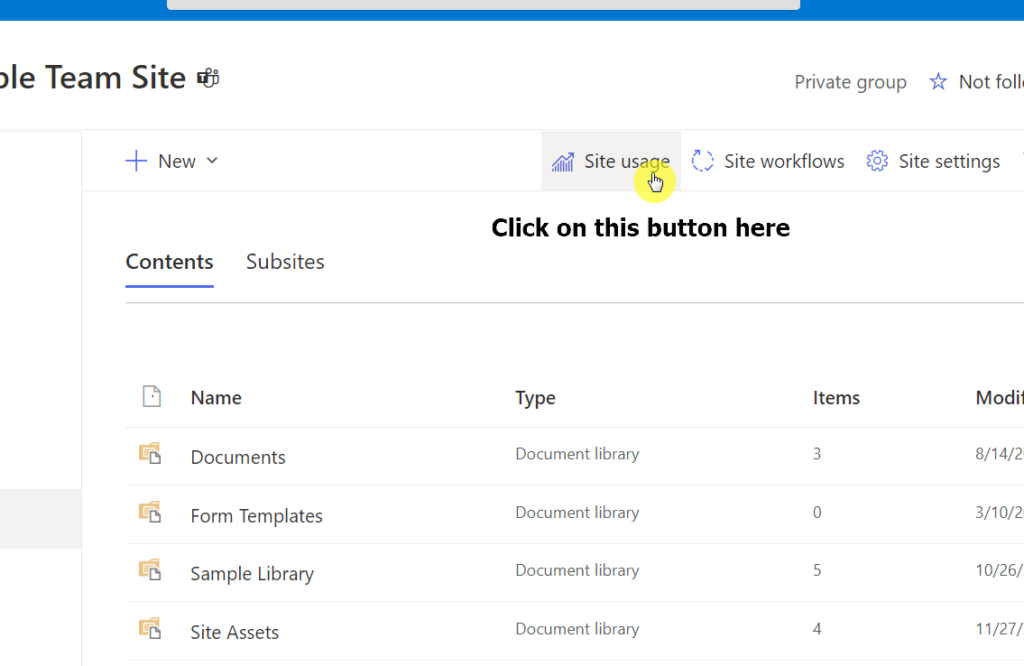Click item count 4 in Site Assets row
This screenshot has width=1024, height=666.
coord(817,629)
